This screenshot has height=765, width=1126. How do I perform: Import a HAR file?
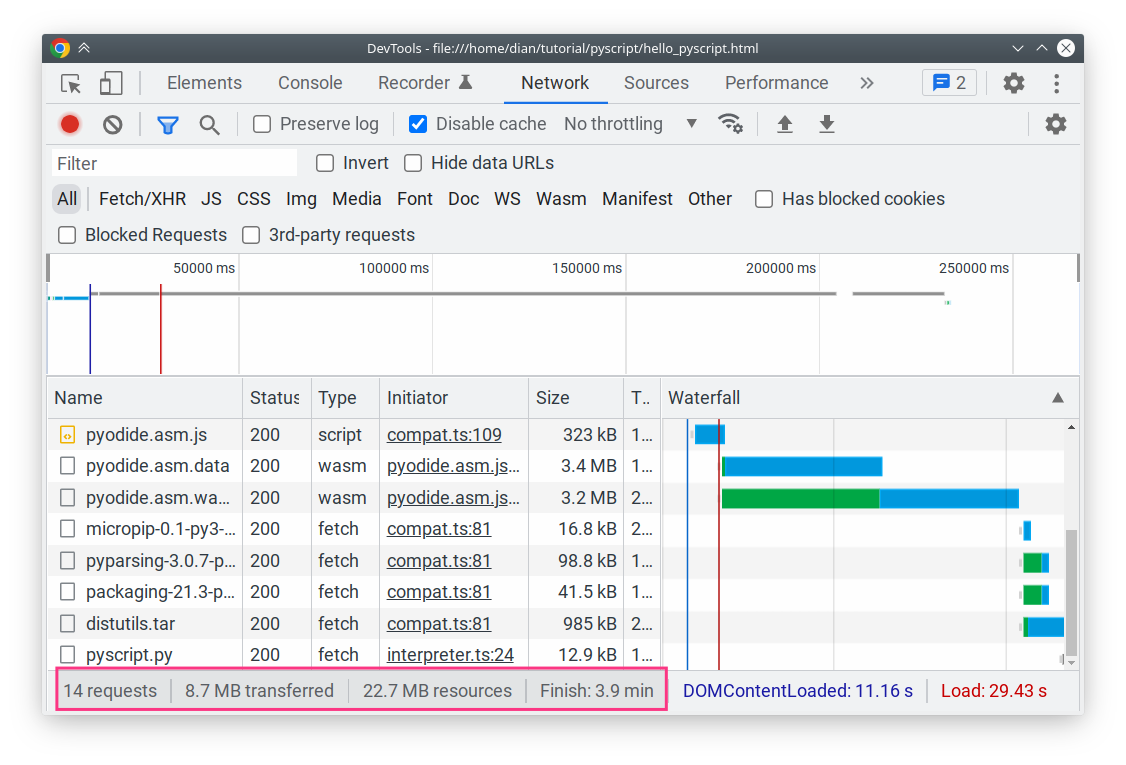785,124
